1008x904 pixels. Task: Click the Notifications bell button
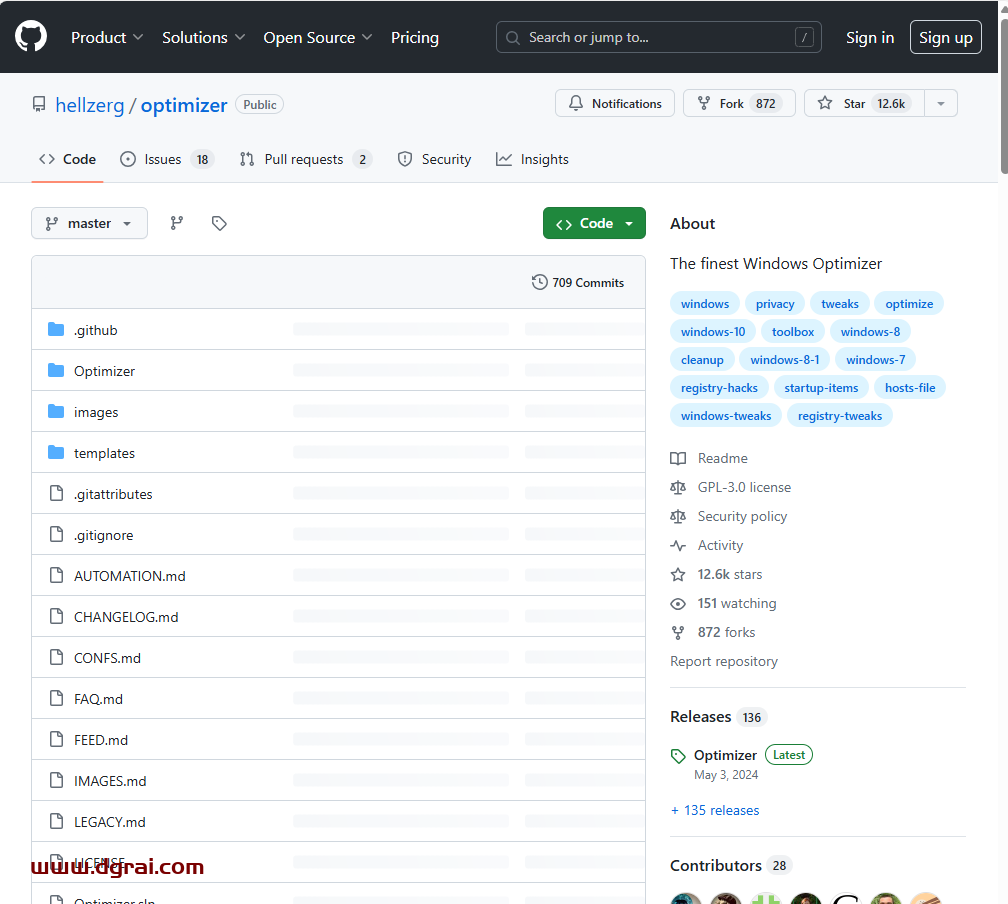point(615,104)
